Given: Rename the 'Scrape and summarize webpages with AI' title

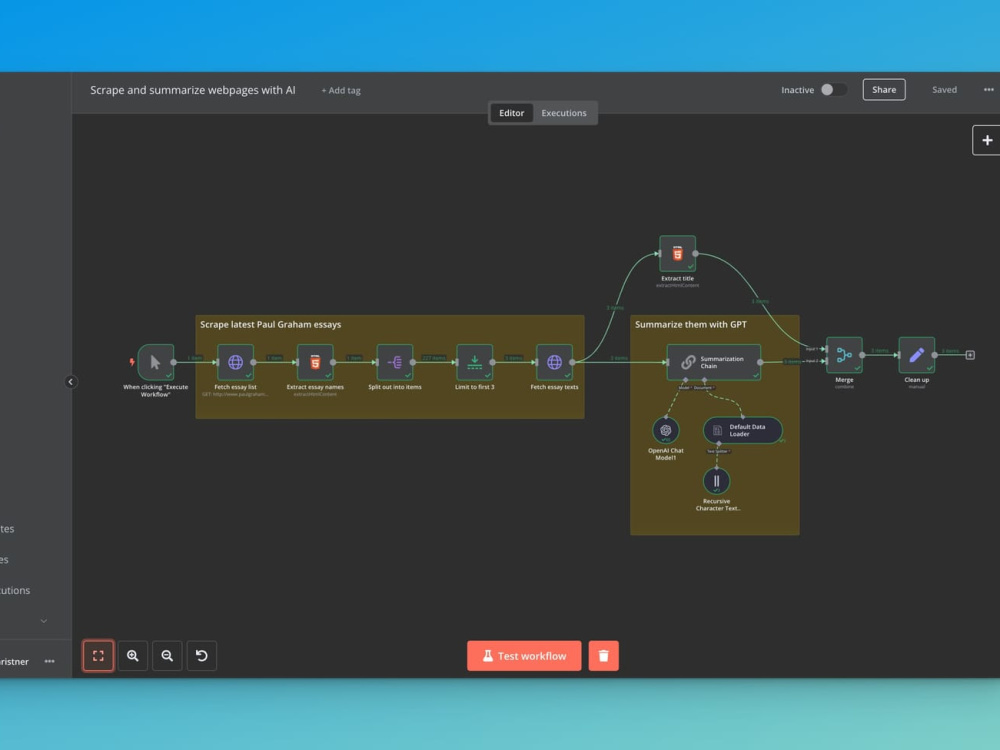Looking at the screenshot, I should point(193,90).
